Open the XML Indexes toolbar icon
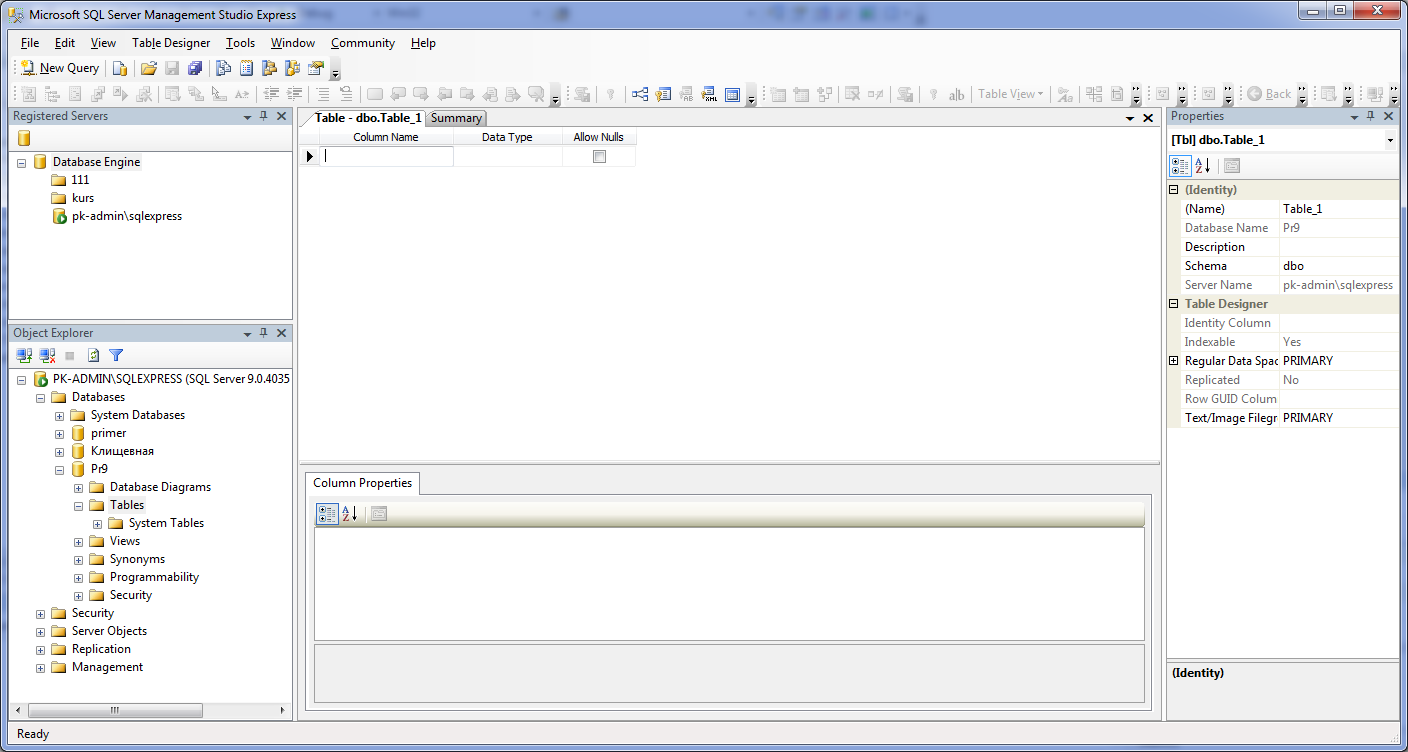The width and height of the screenshot is (1408, 752). (x=710, y=94)
